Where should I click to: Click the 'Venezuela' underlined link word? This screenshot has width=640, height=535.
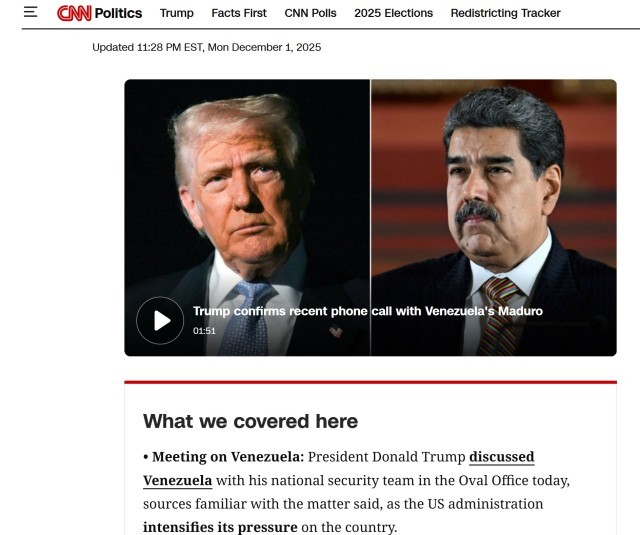178,480
